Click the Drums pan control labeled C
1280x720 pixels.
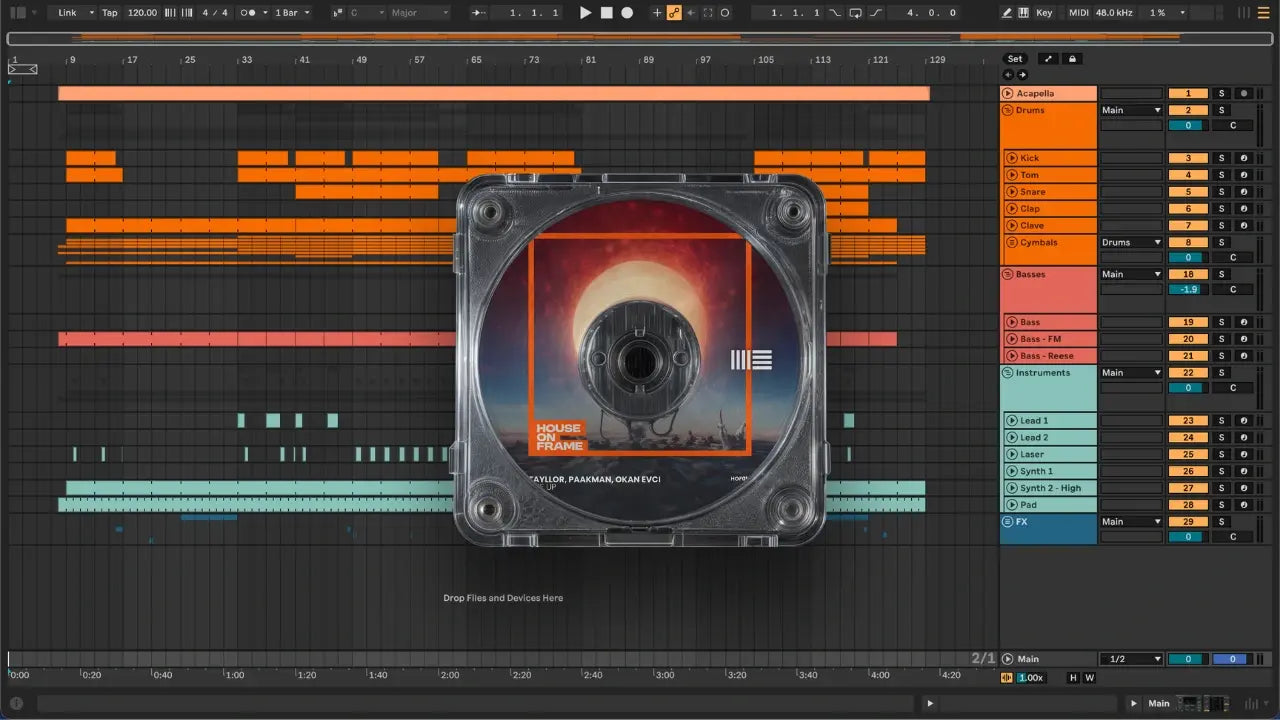[x=1233, y=126]
